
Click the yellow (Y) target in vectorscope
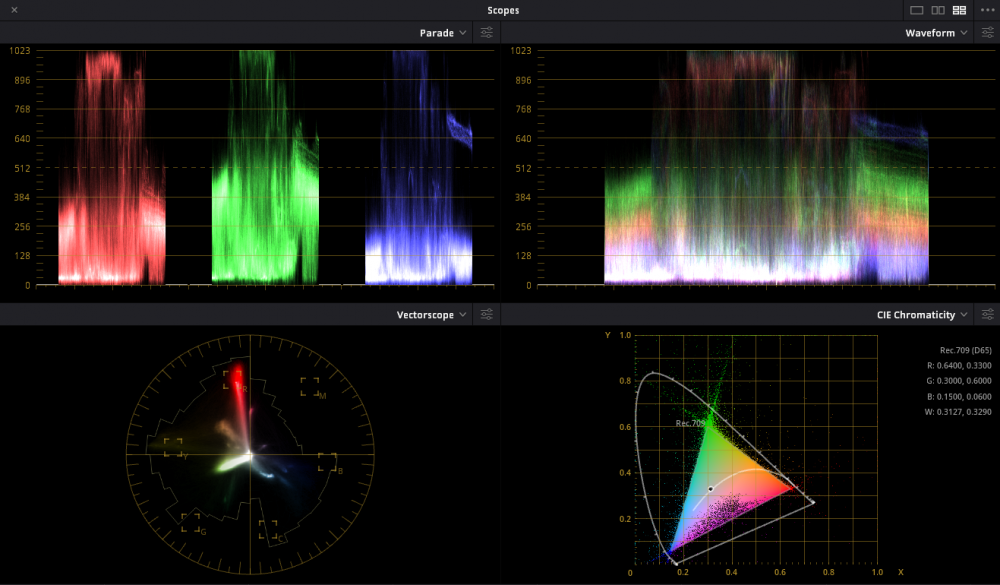tap(173, 447)
